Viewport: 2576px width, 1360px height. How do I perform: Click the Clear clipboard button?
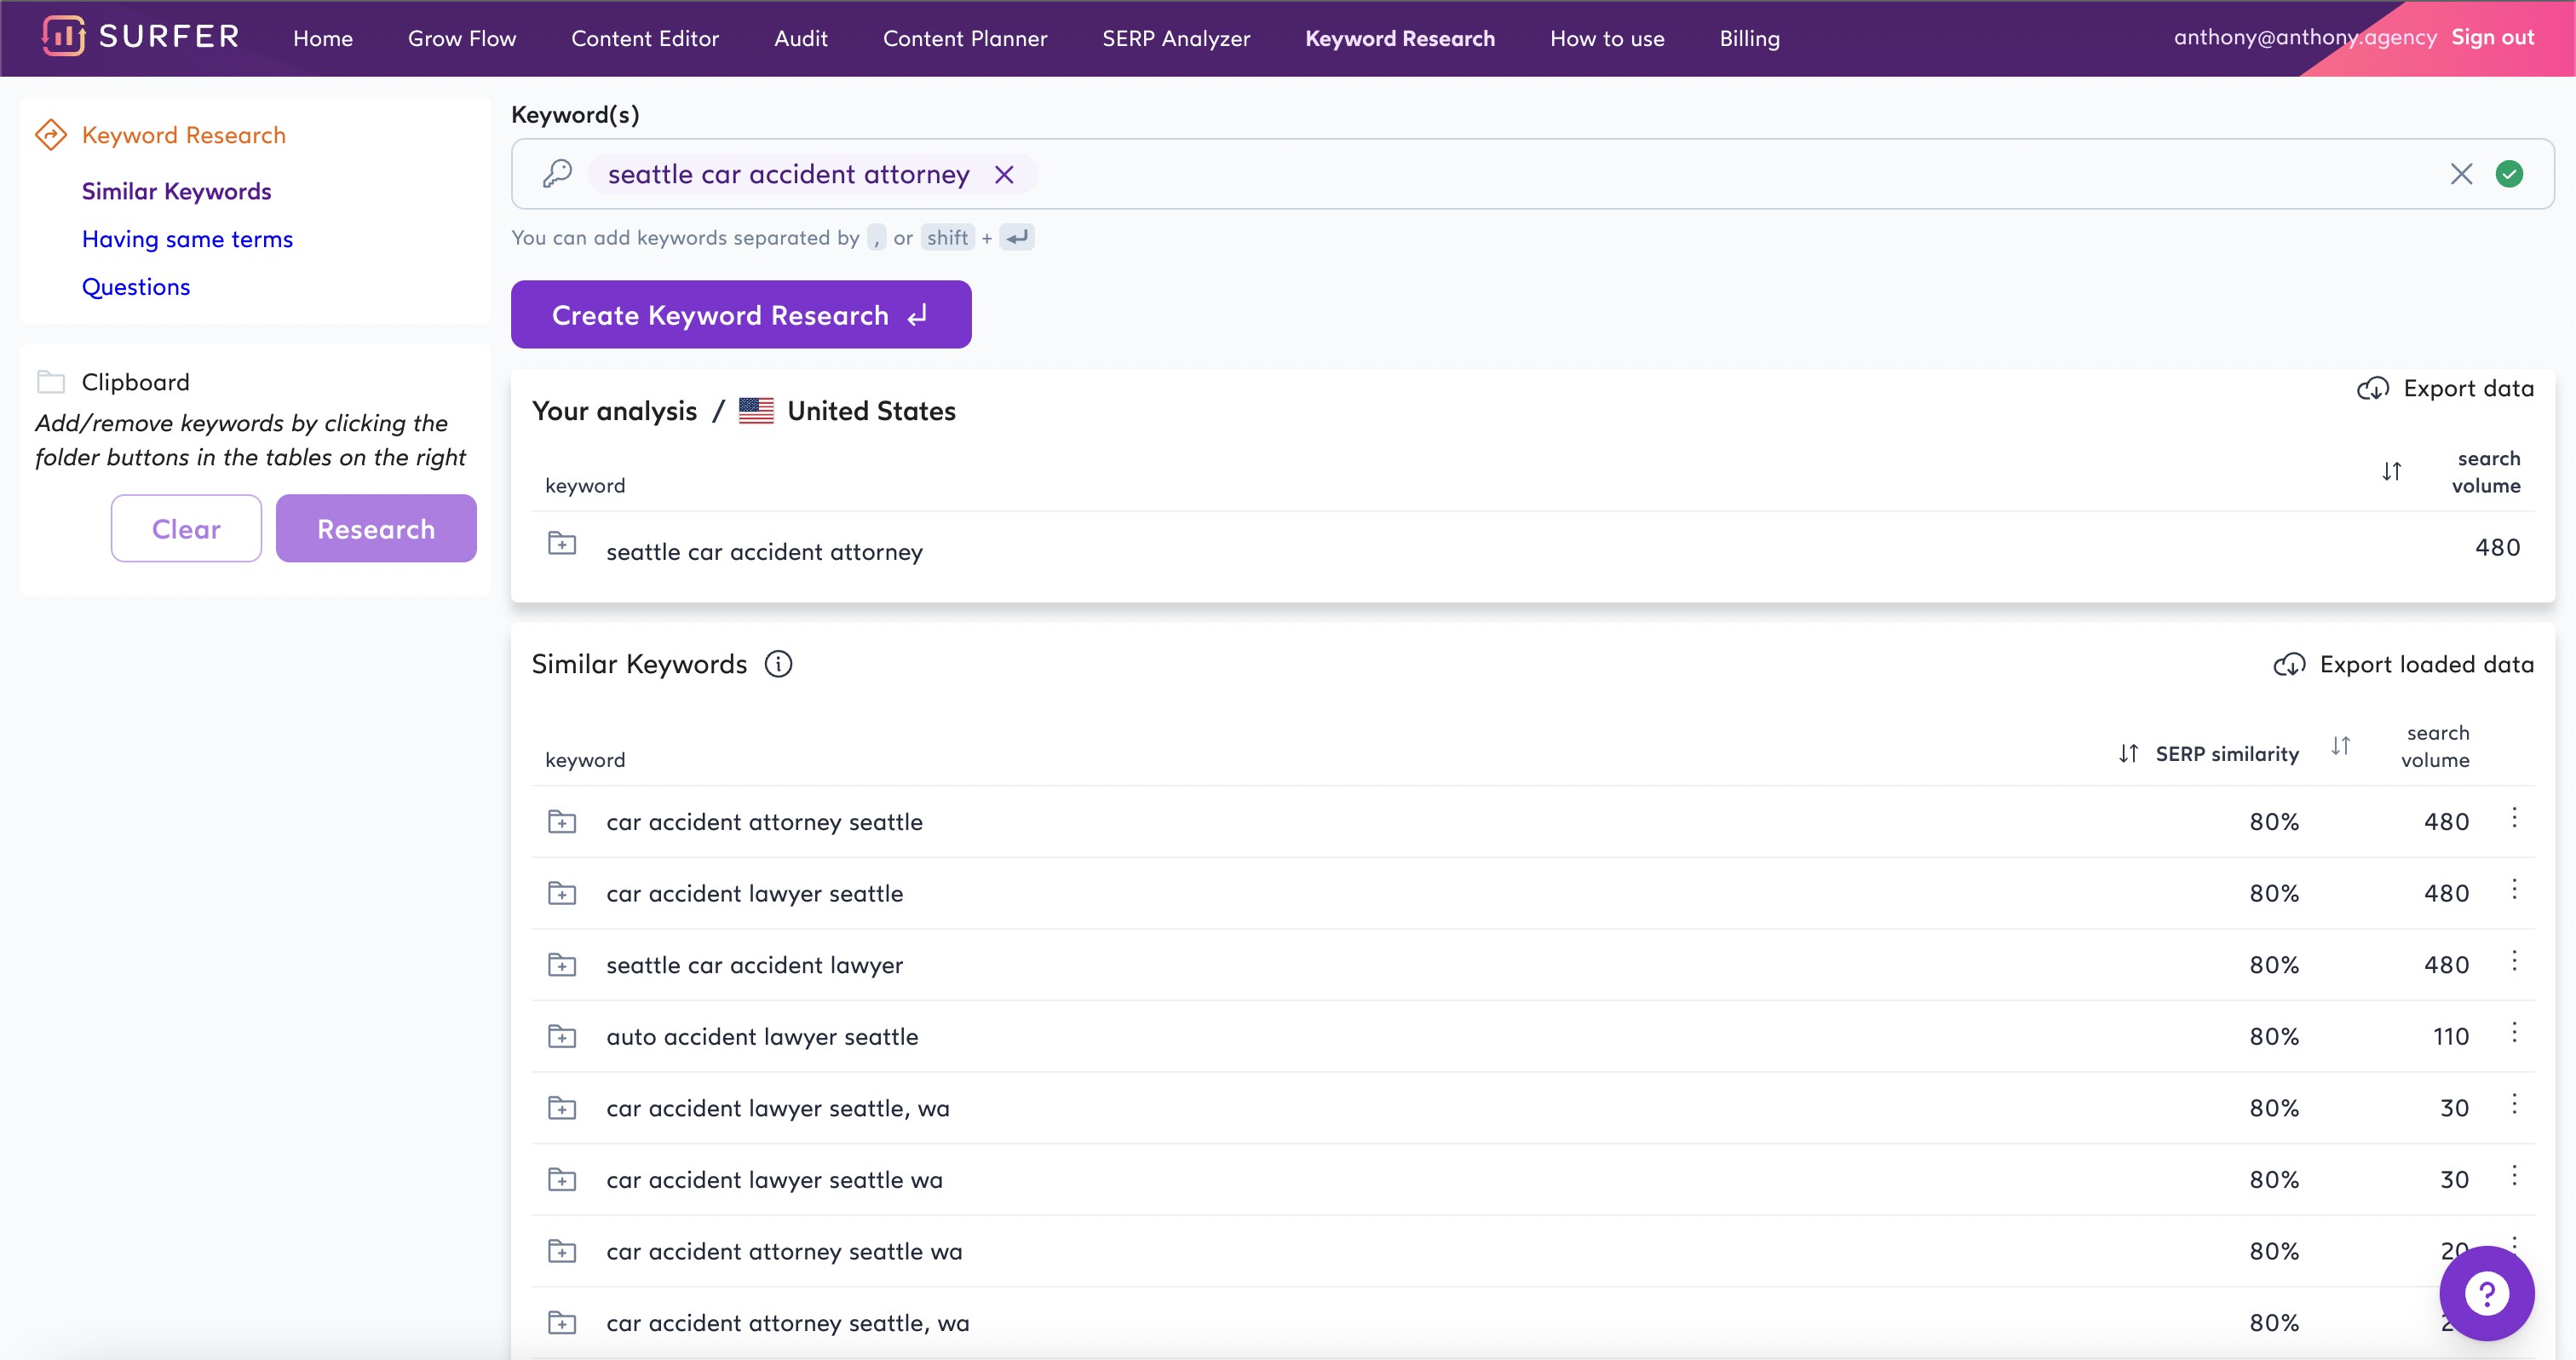tap(186, 529)
